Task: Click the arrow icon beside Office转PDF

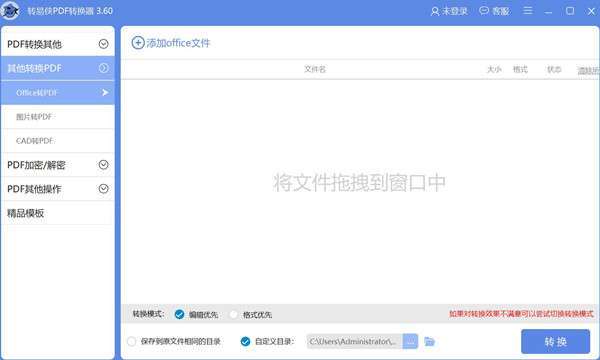Action: pyautogui.click(x=105, y=93)
